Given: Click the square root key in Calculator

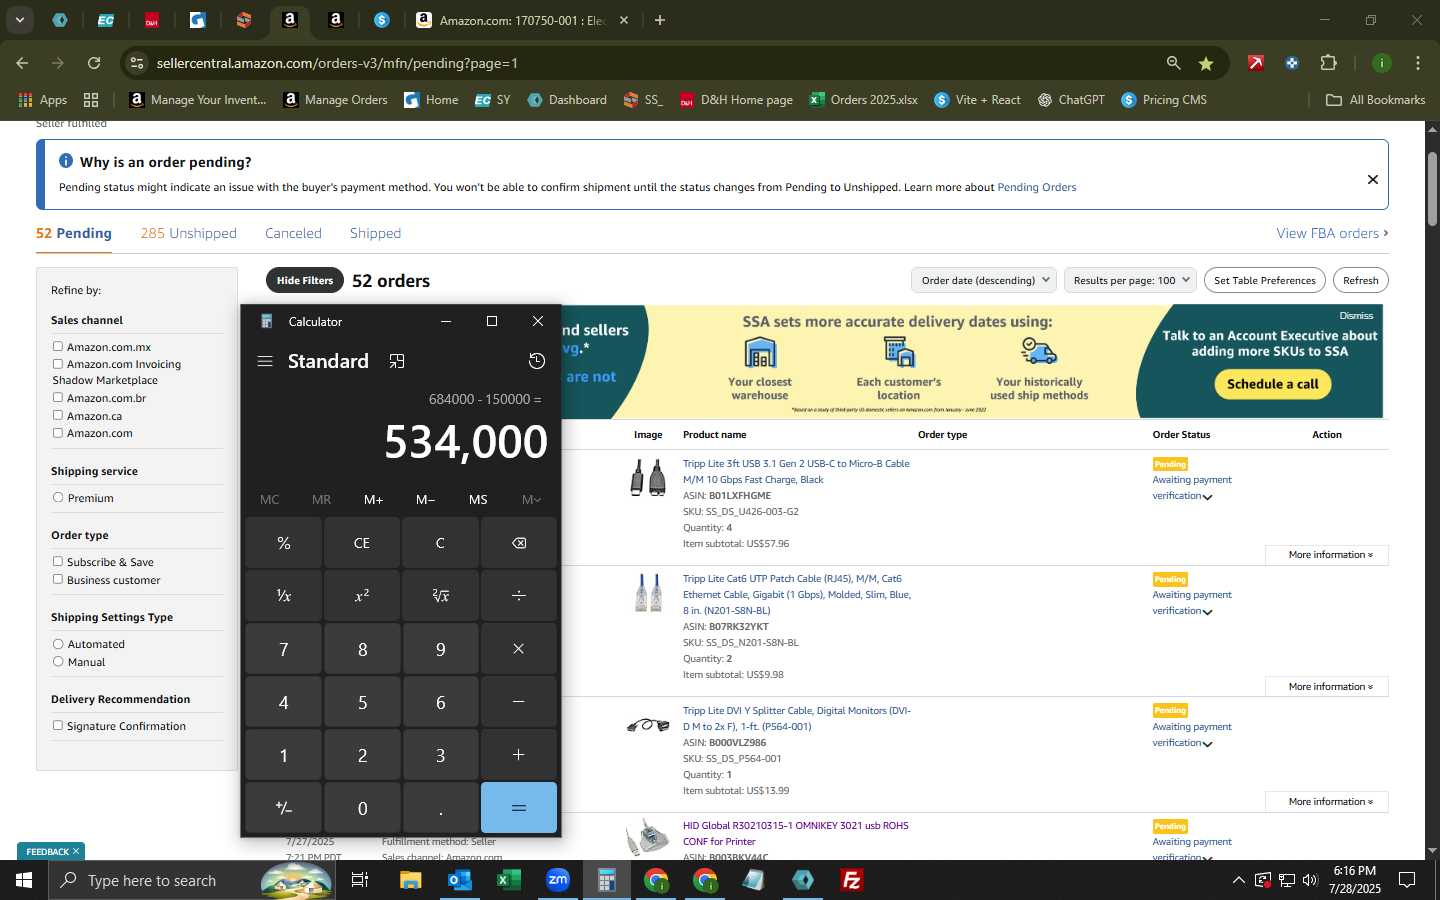Looking at the screenshot, I should [440, 596].
